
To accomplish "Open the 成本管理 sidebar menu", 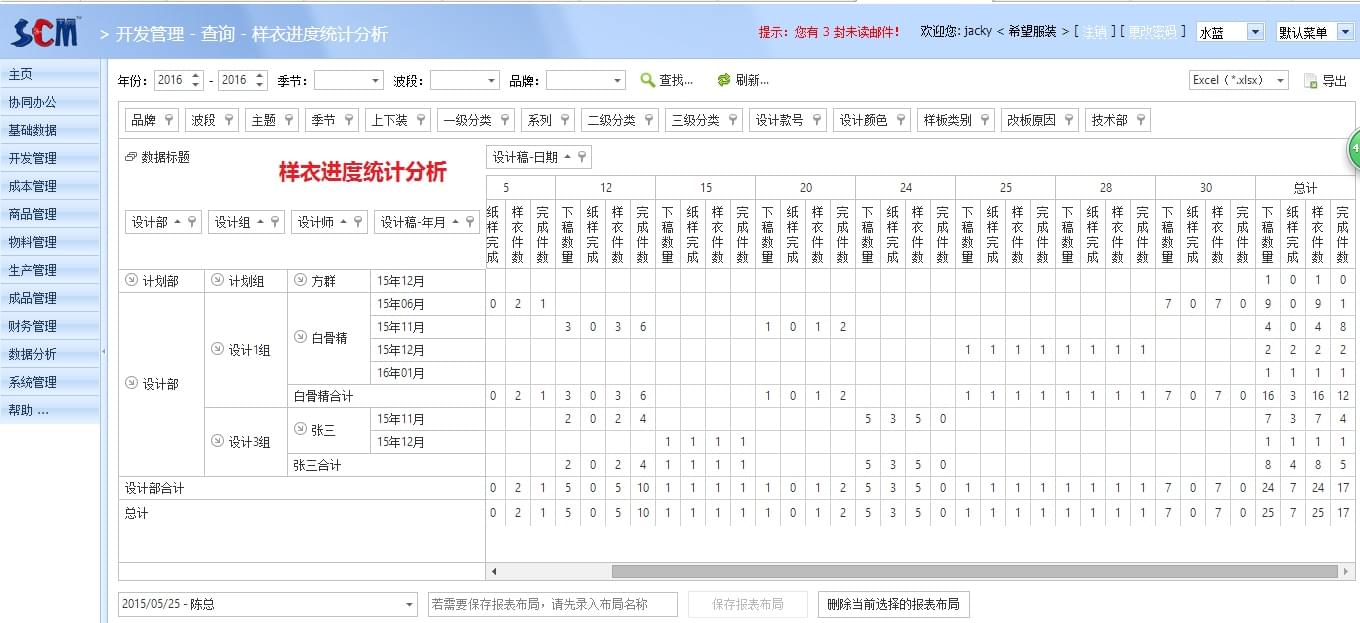I will pyautogui.click(x=33, y=185).
